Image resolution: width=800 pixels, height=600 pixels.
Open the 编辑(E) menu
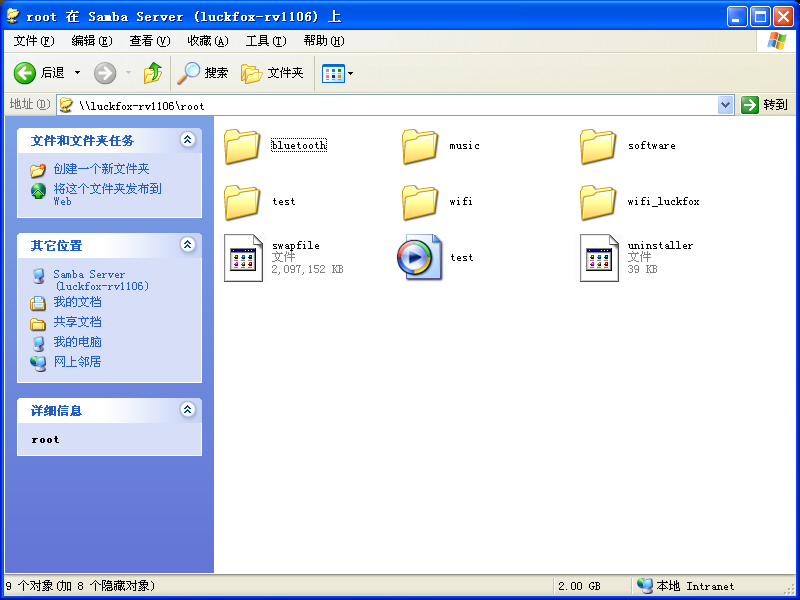[92, 41]
